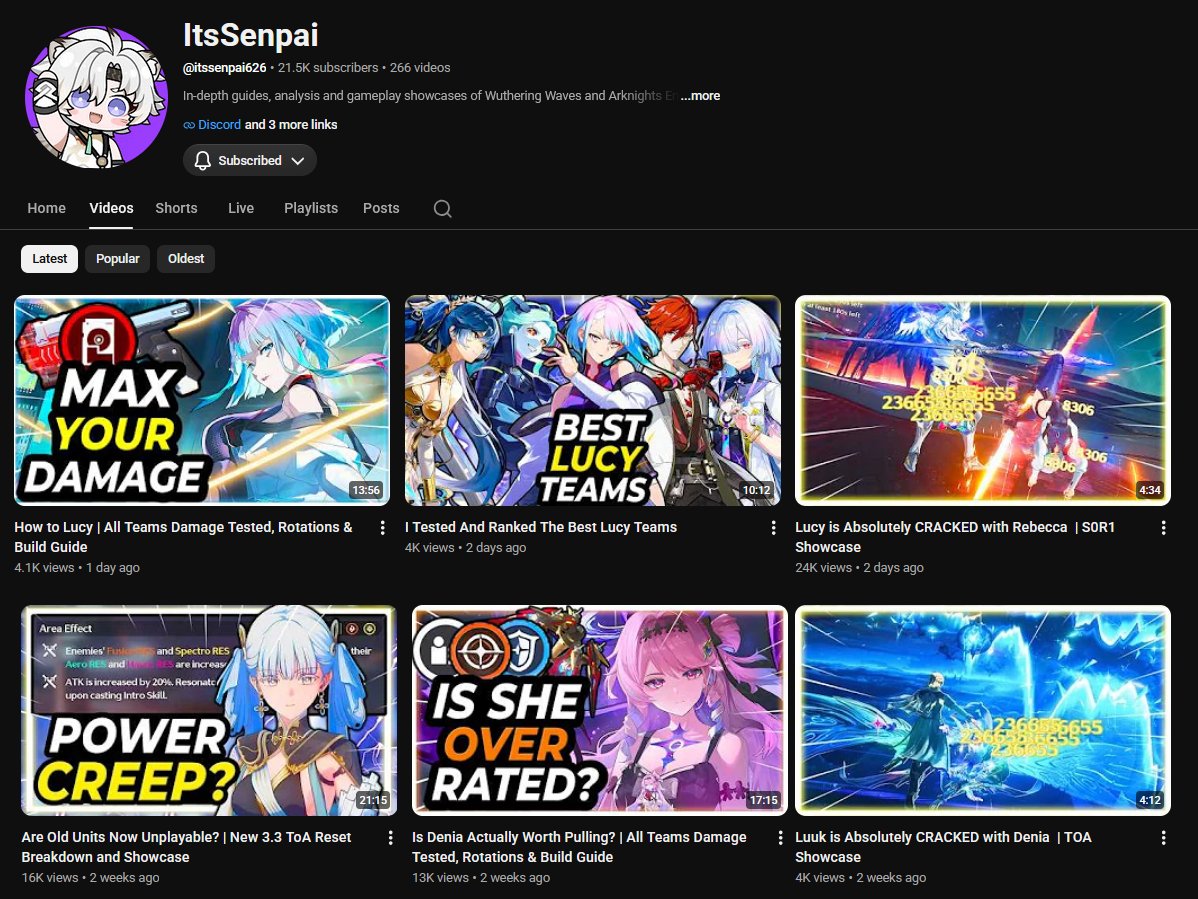Open options menu for Denia Worth Pulling video

[x=780, y=838]
